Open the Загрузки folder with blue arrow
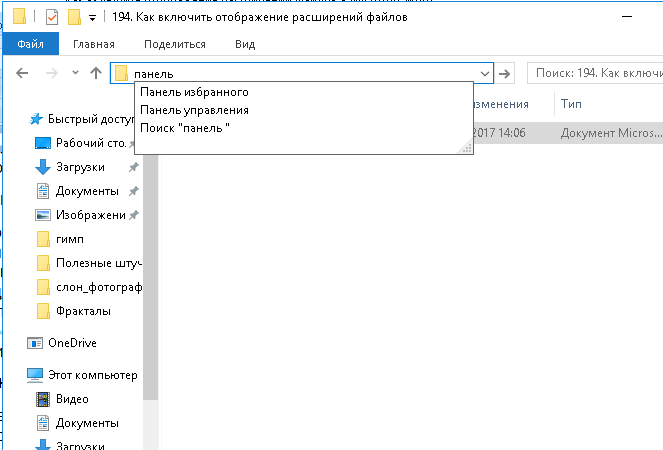Screen dimensions: 663x450 click(x=80, y=167)
